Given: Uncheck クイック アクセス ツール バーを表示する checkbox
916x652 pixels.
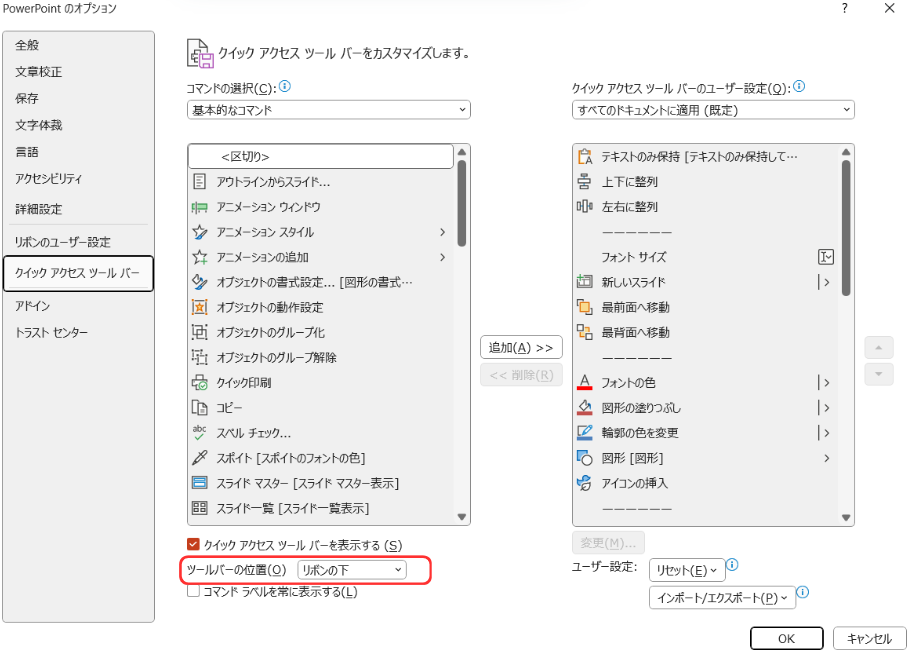Looking at the screenshot, I should (x=194, y=545).
